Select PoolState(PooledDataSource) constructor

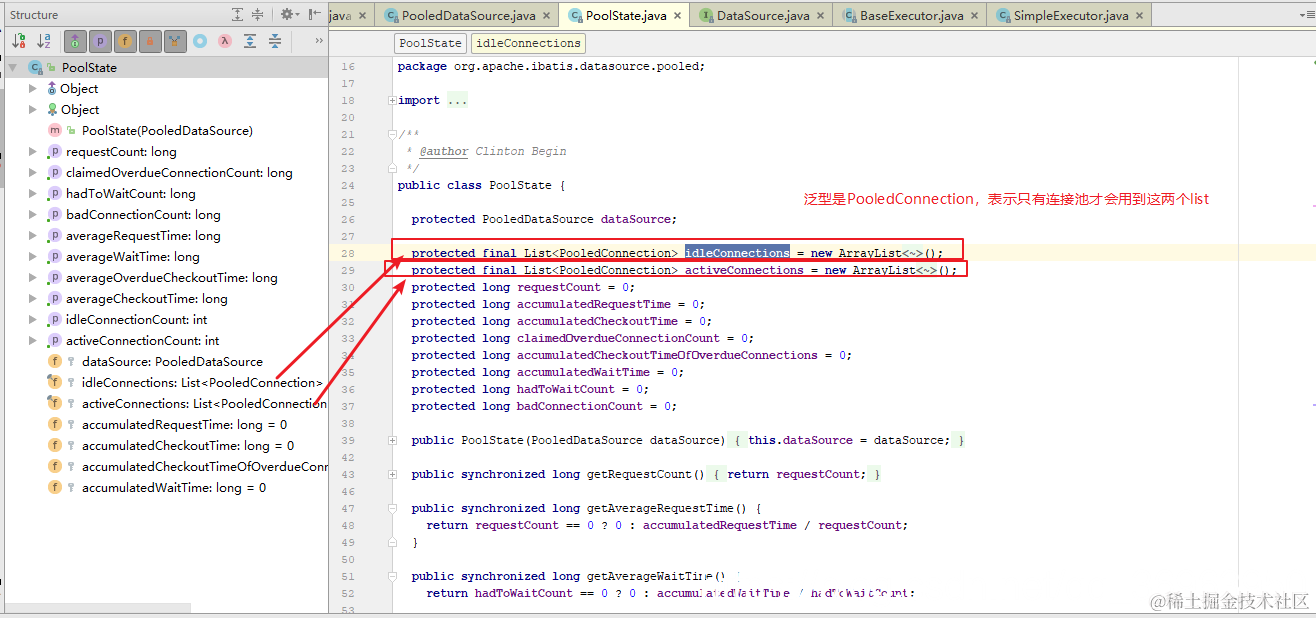167,131
